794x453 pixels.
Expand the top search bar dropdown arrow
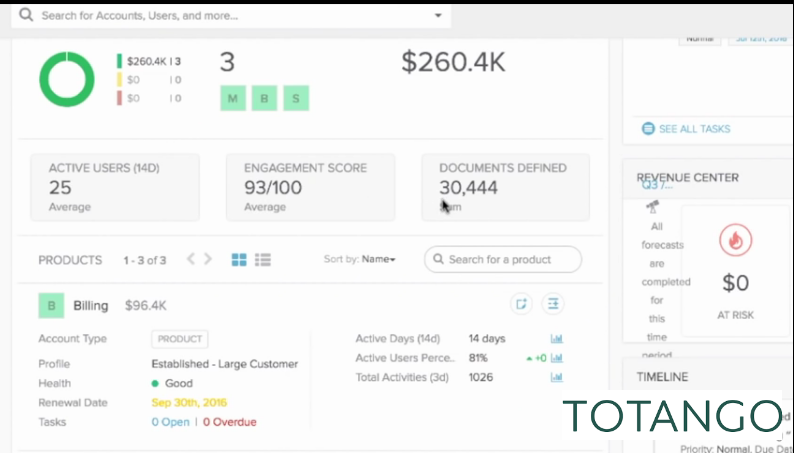[438, 16]
